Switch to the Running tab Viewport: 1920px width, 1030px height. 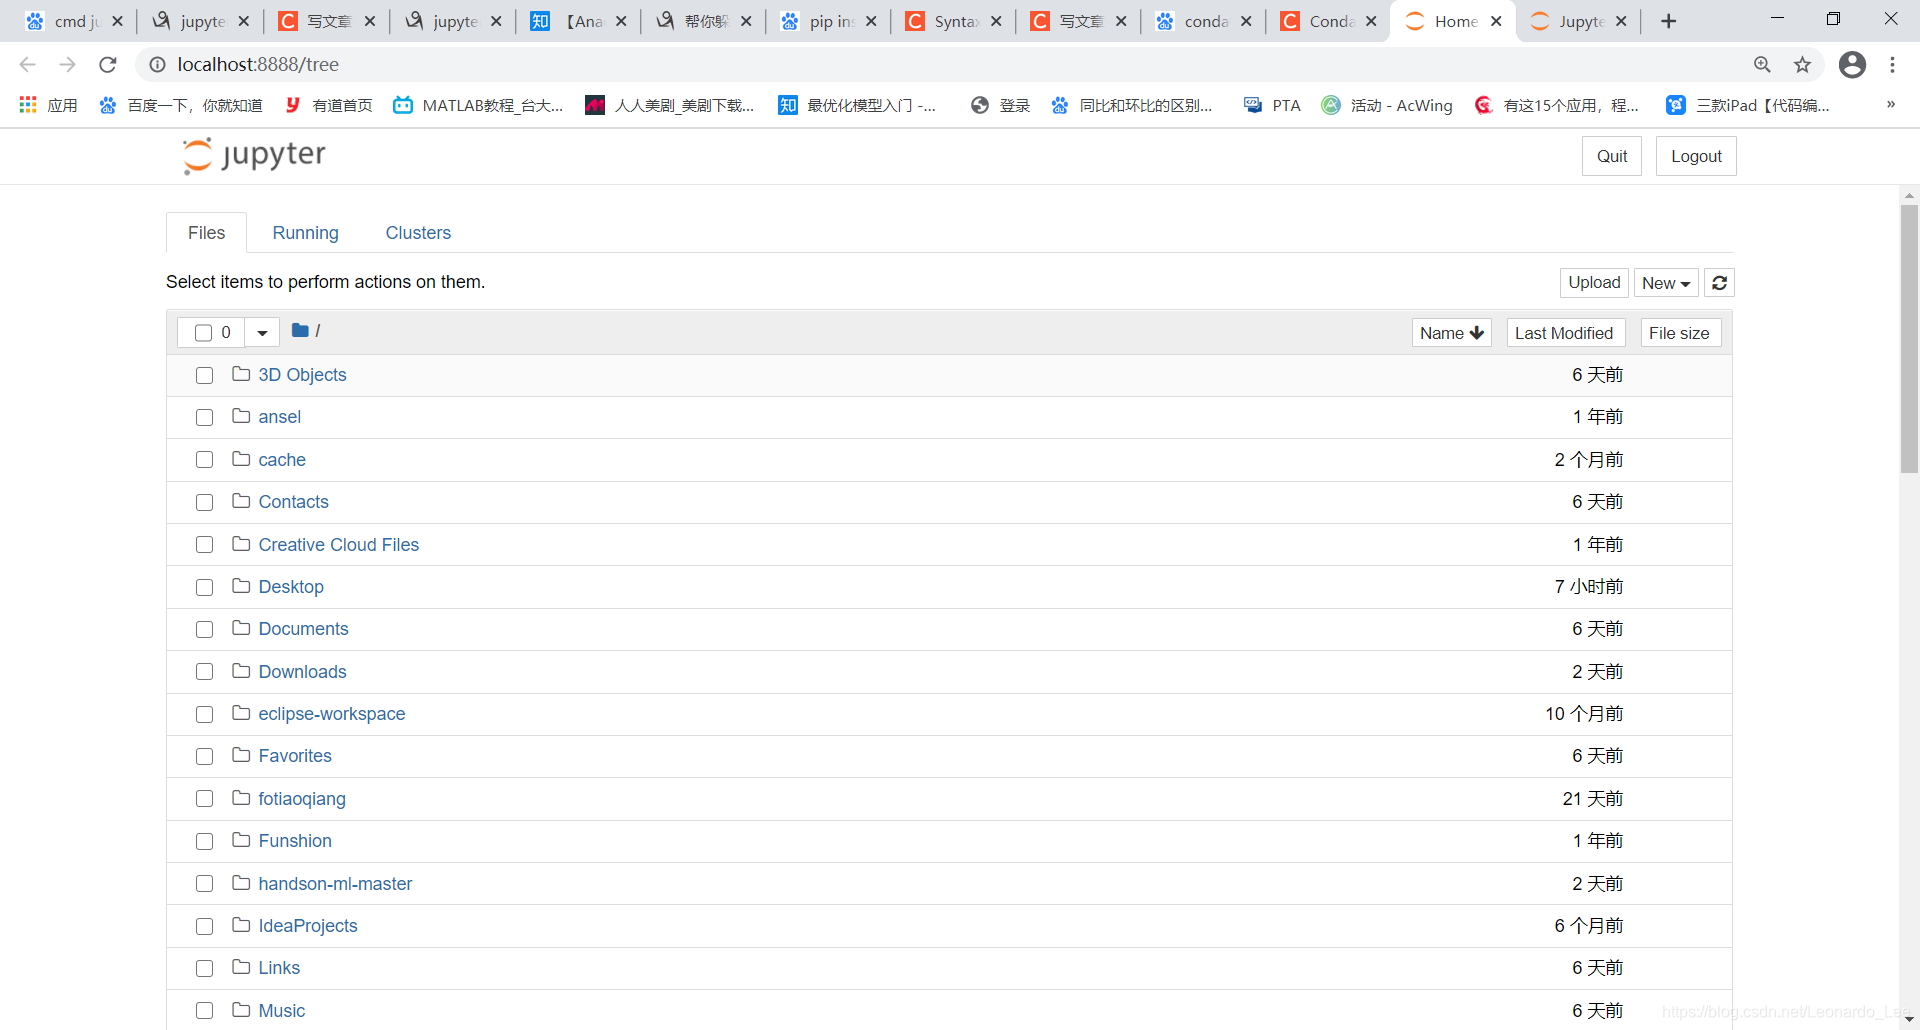tap(305, 232)
